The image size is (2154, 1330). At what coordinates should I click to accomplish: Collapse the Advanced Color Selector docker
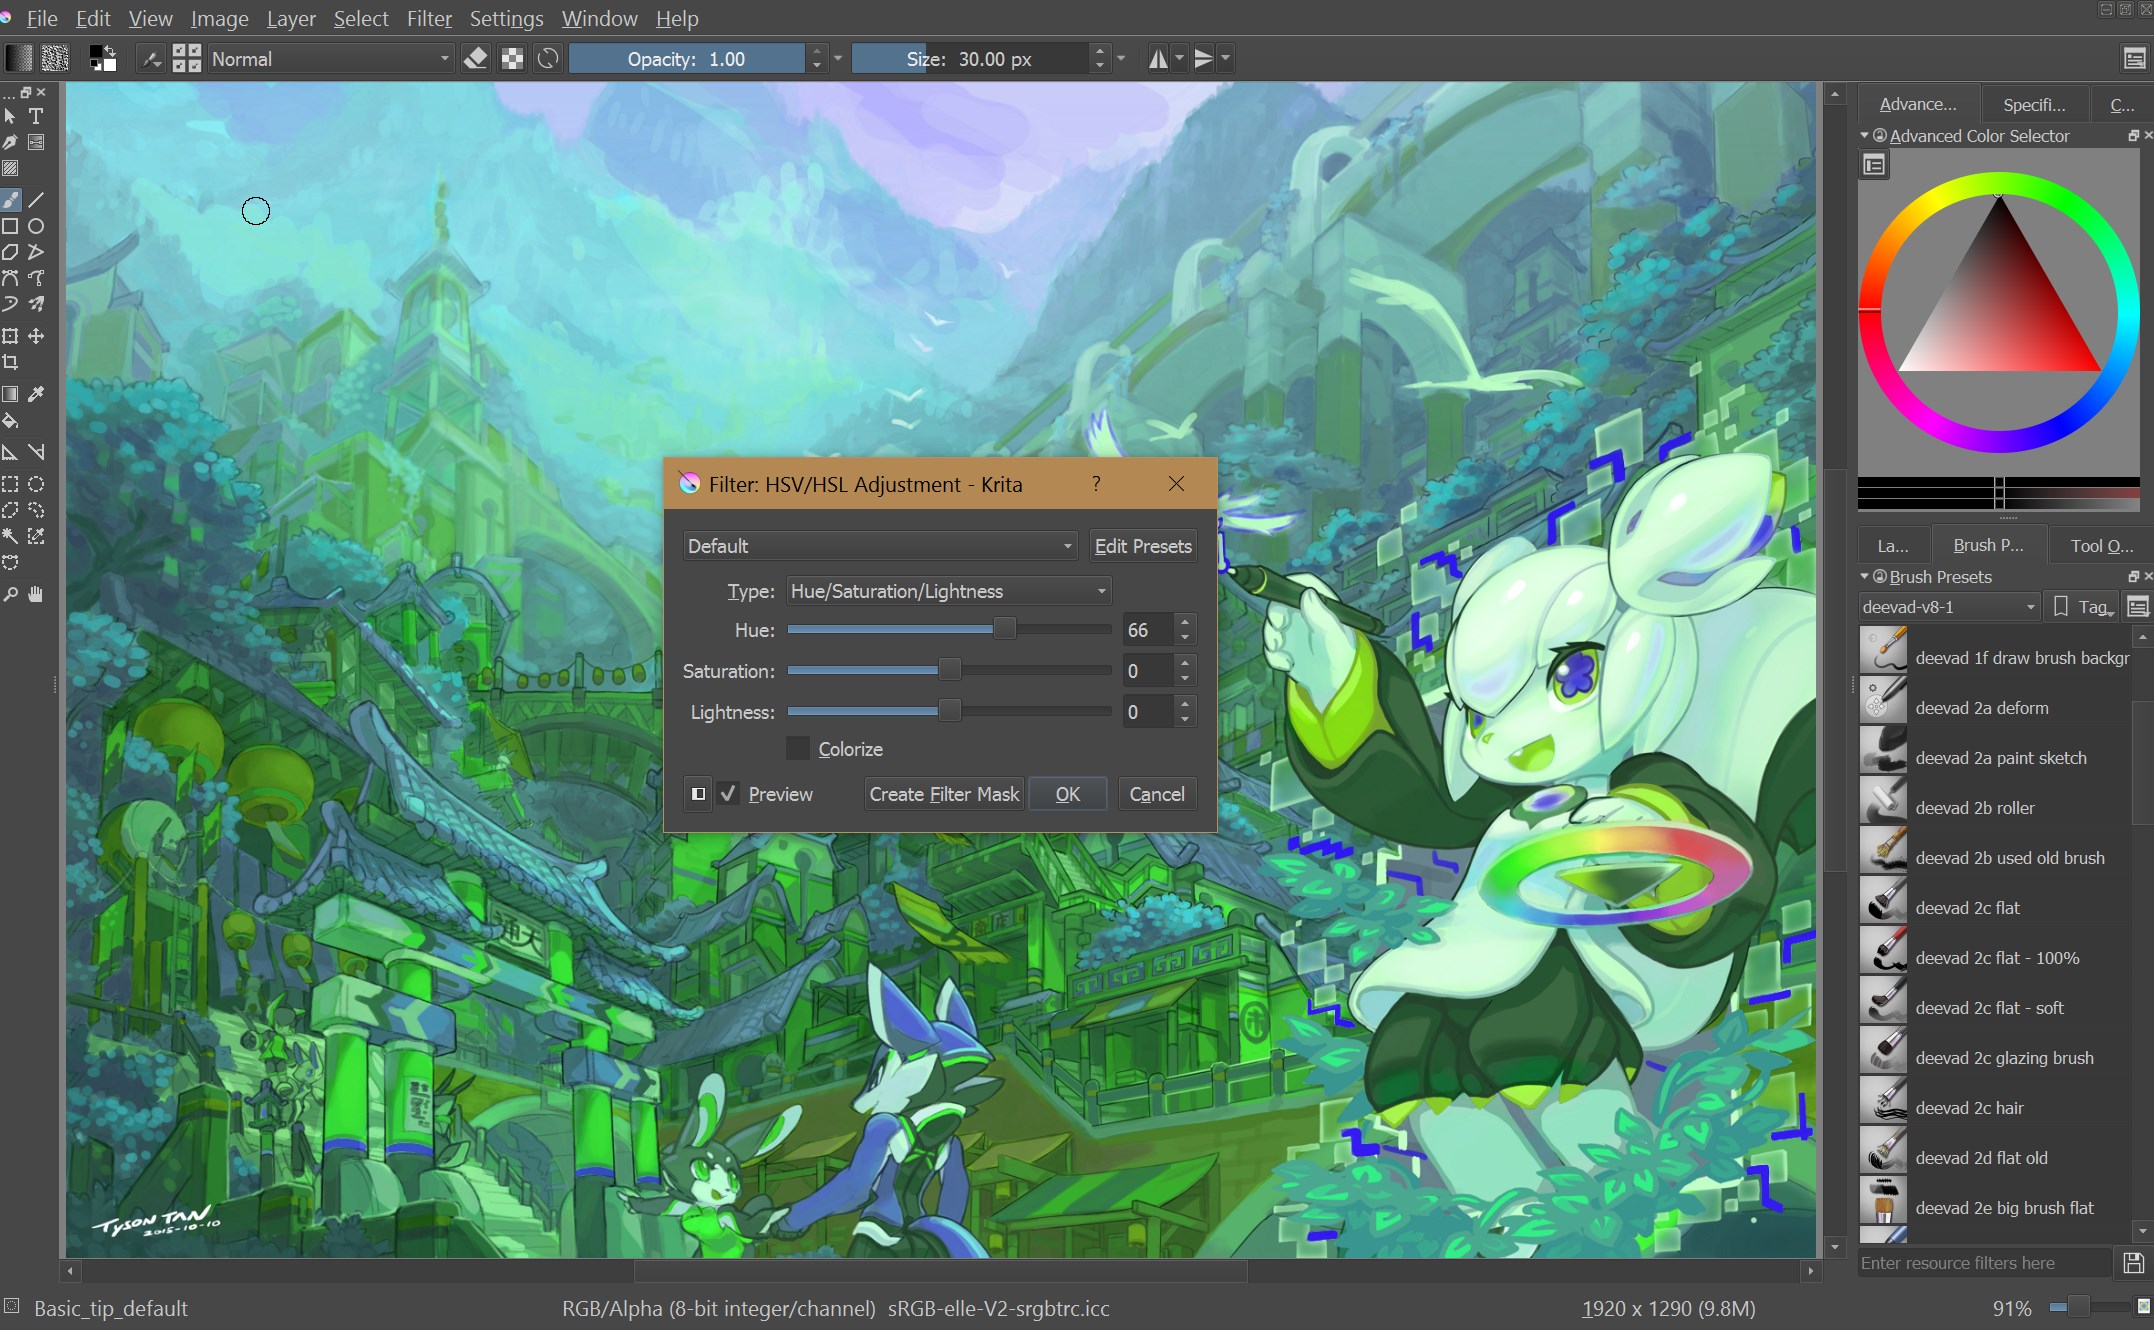point(1864,135)
